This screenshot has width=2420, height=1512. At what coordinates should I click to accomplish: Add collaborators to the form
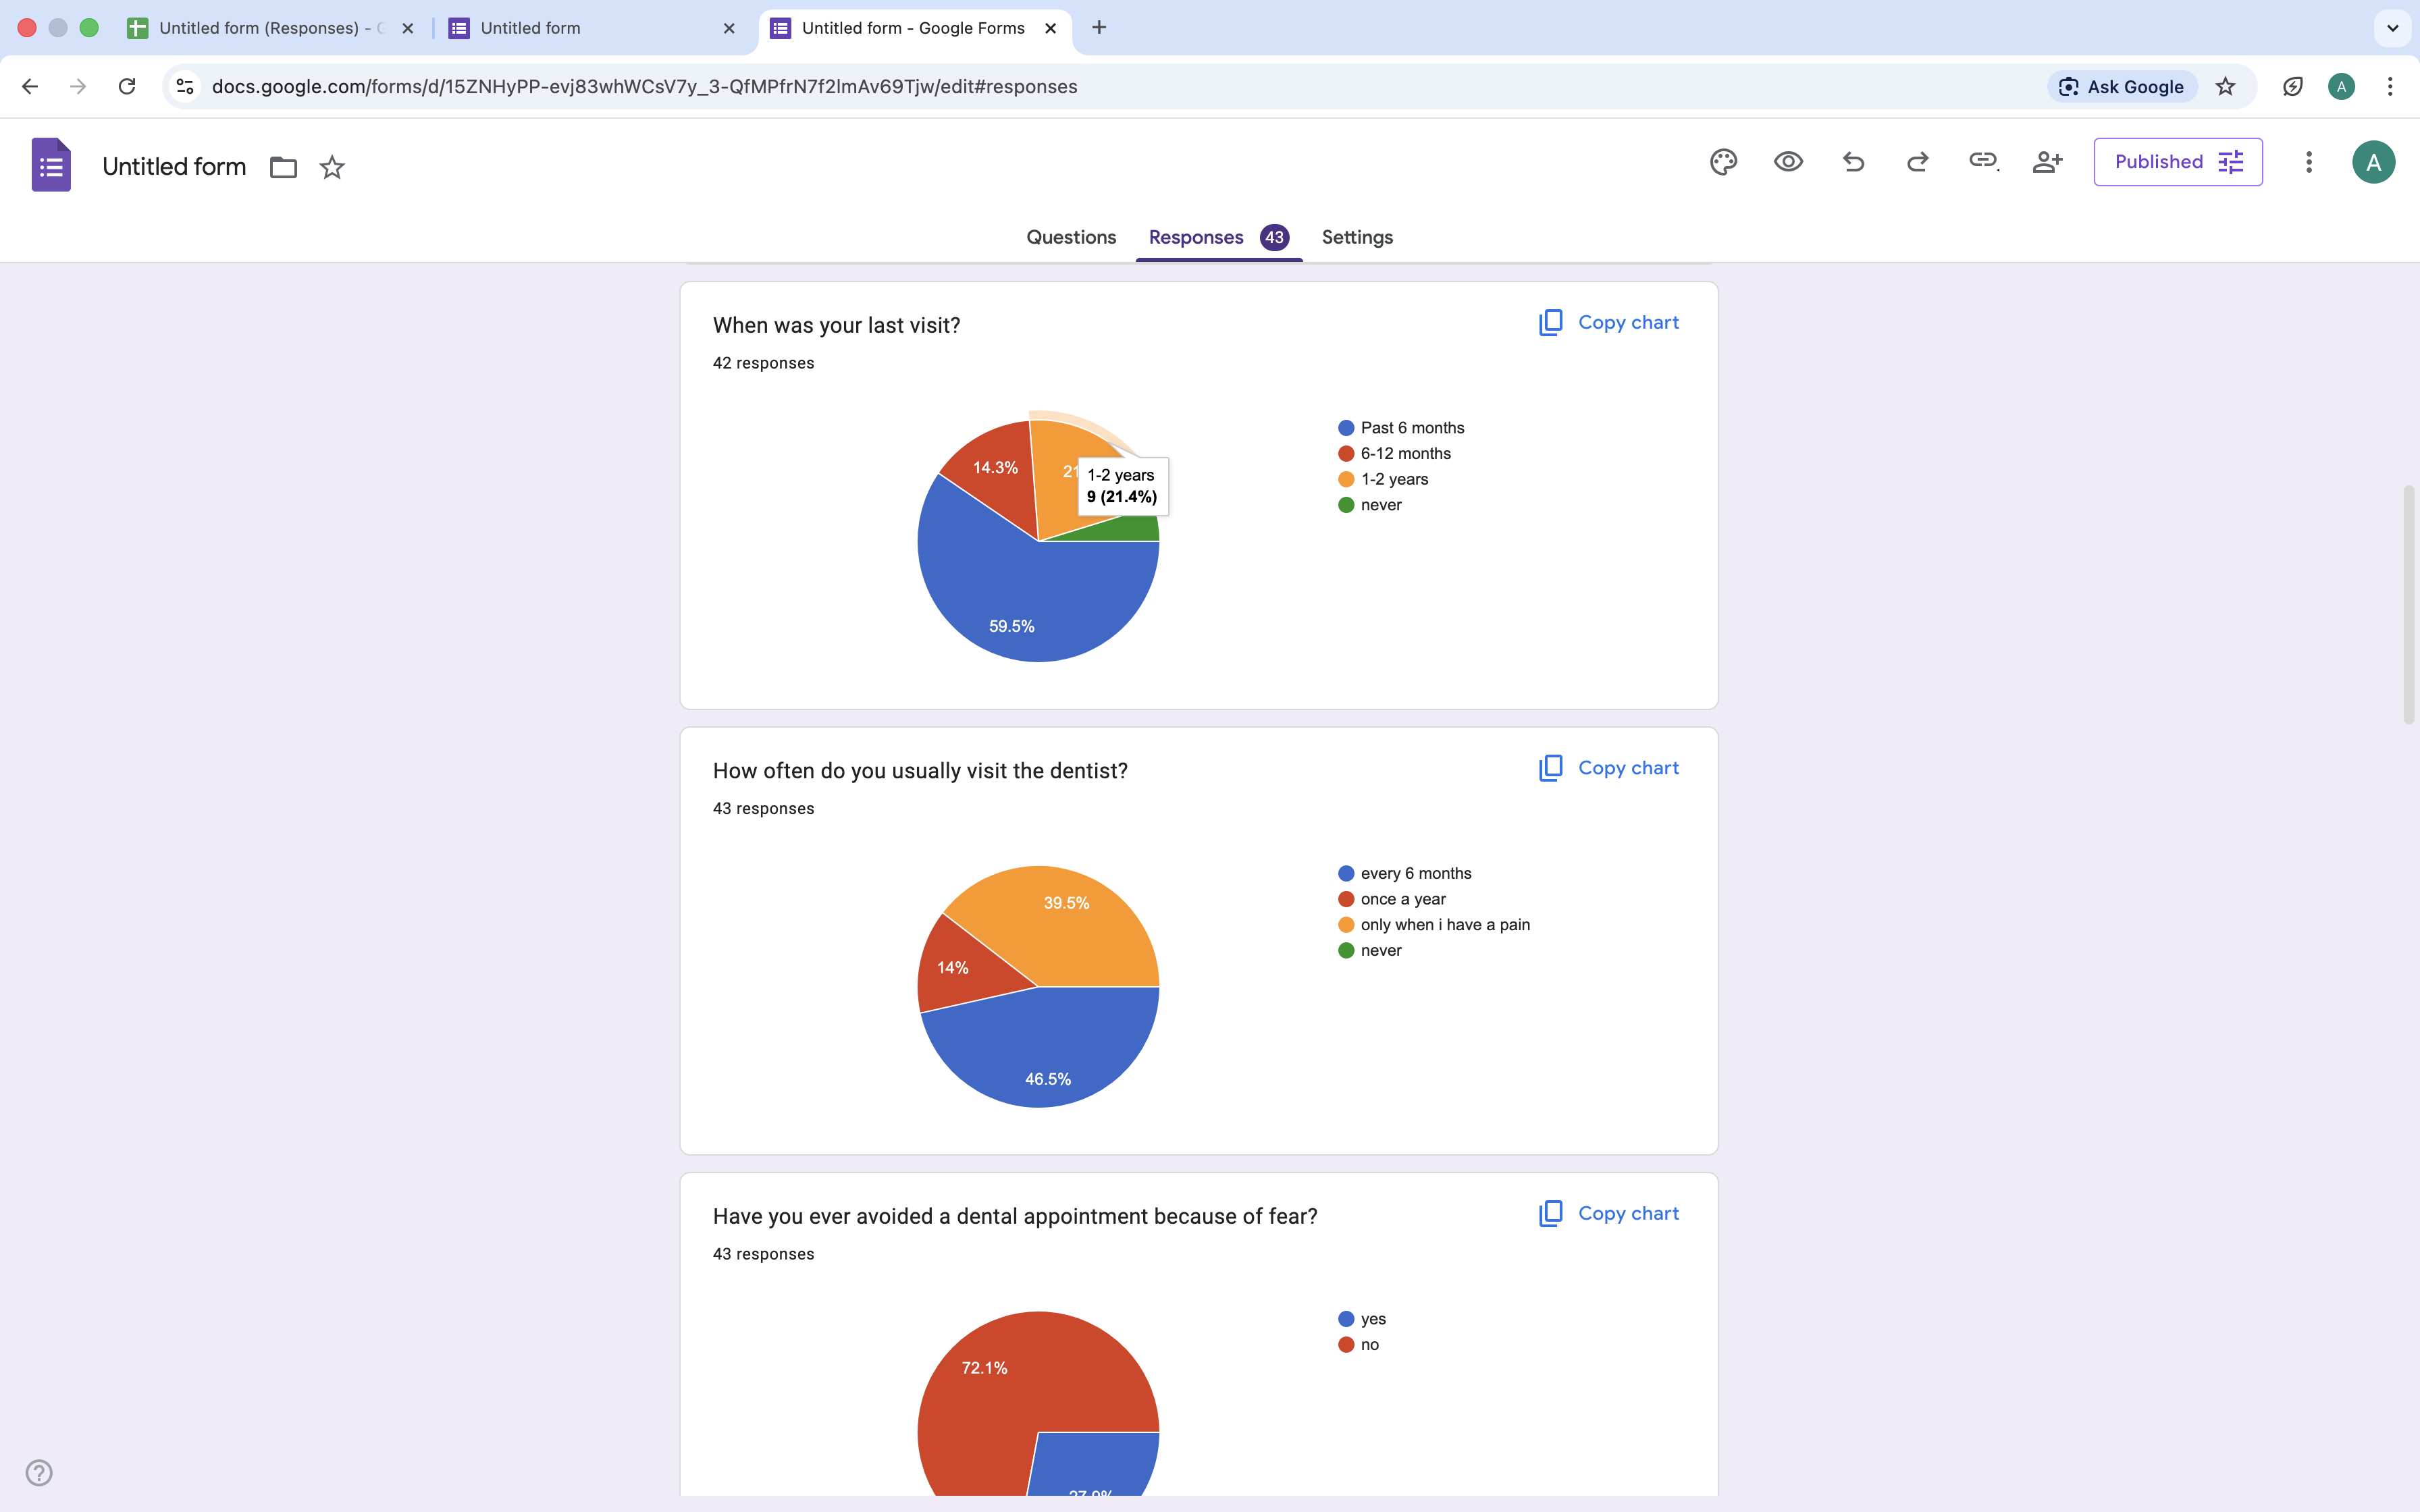tap(2047, 162)
